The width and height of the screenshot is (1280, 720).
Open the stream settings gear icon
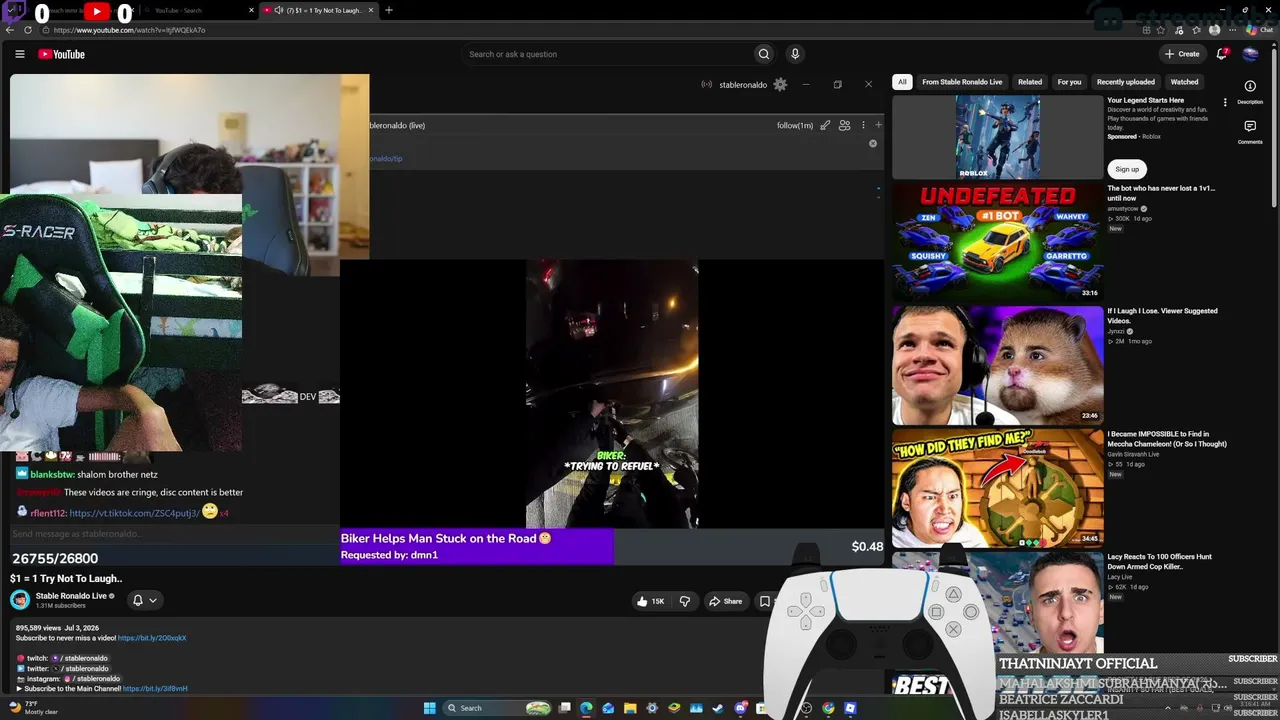point(780,85)
